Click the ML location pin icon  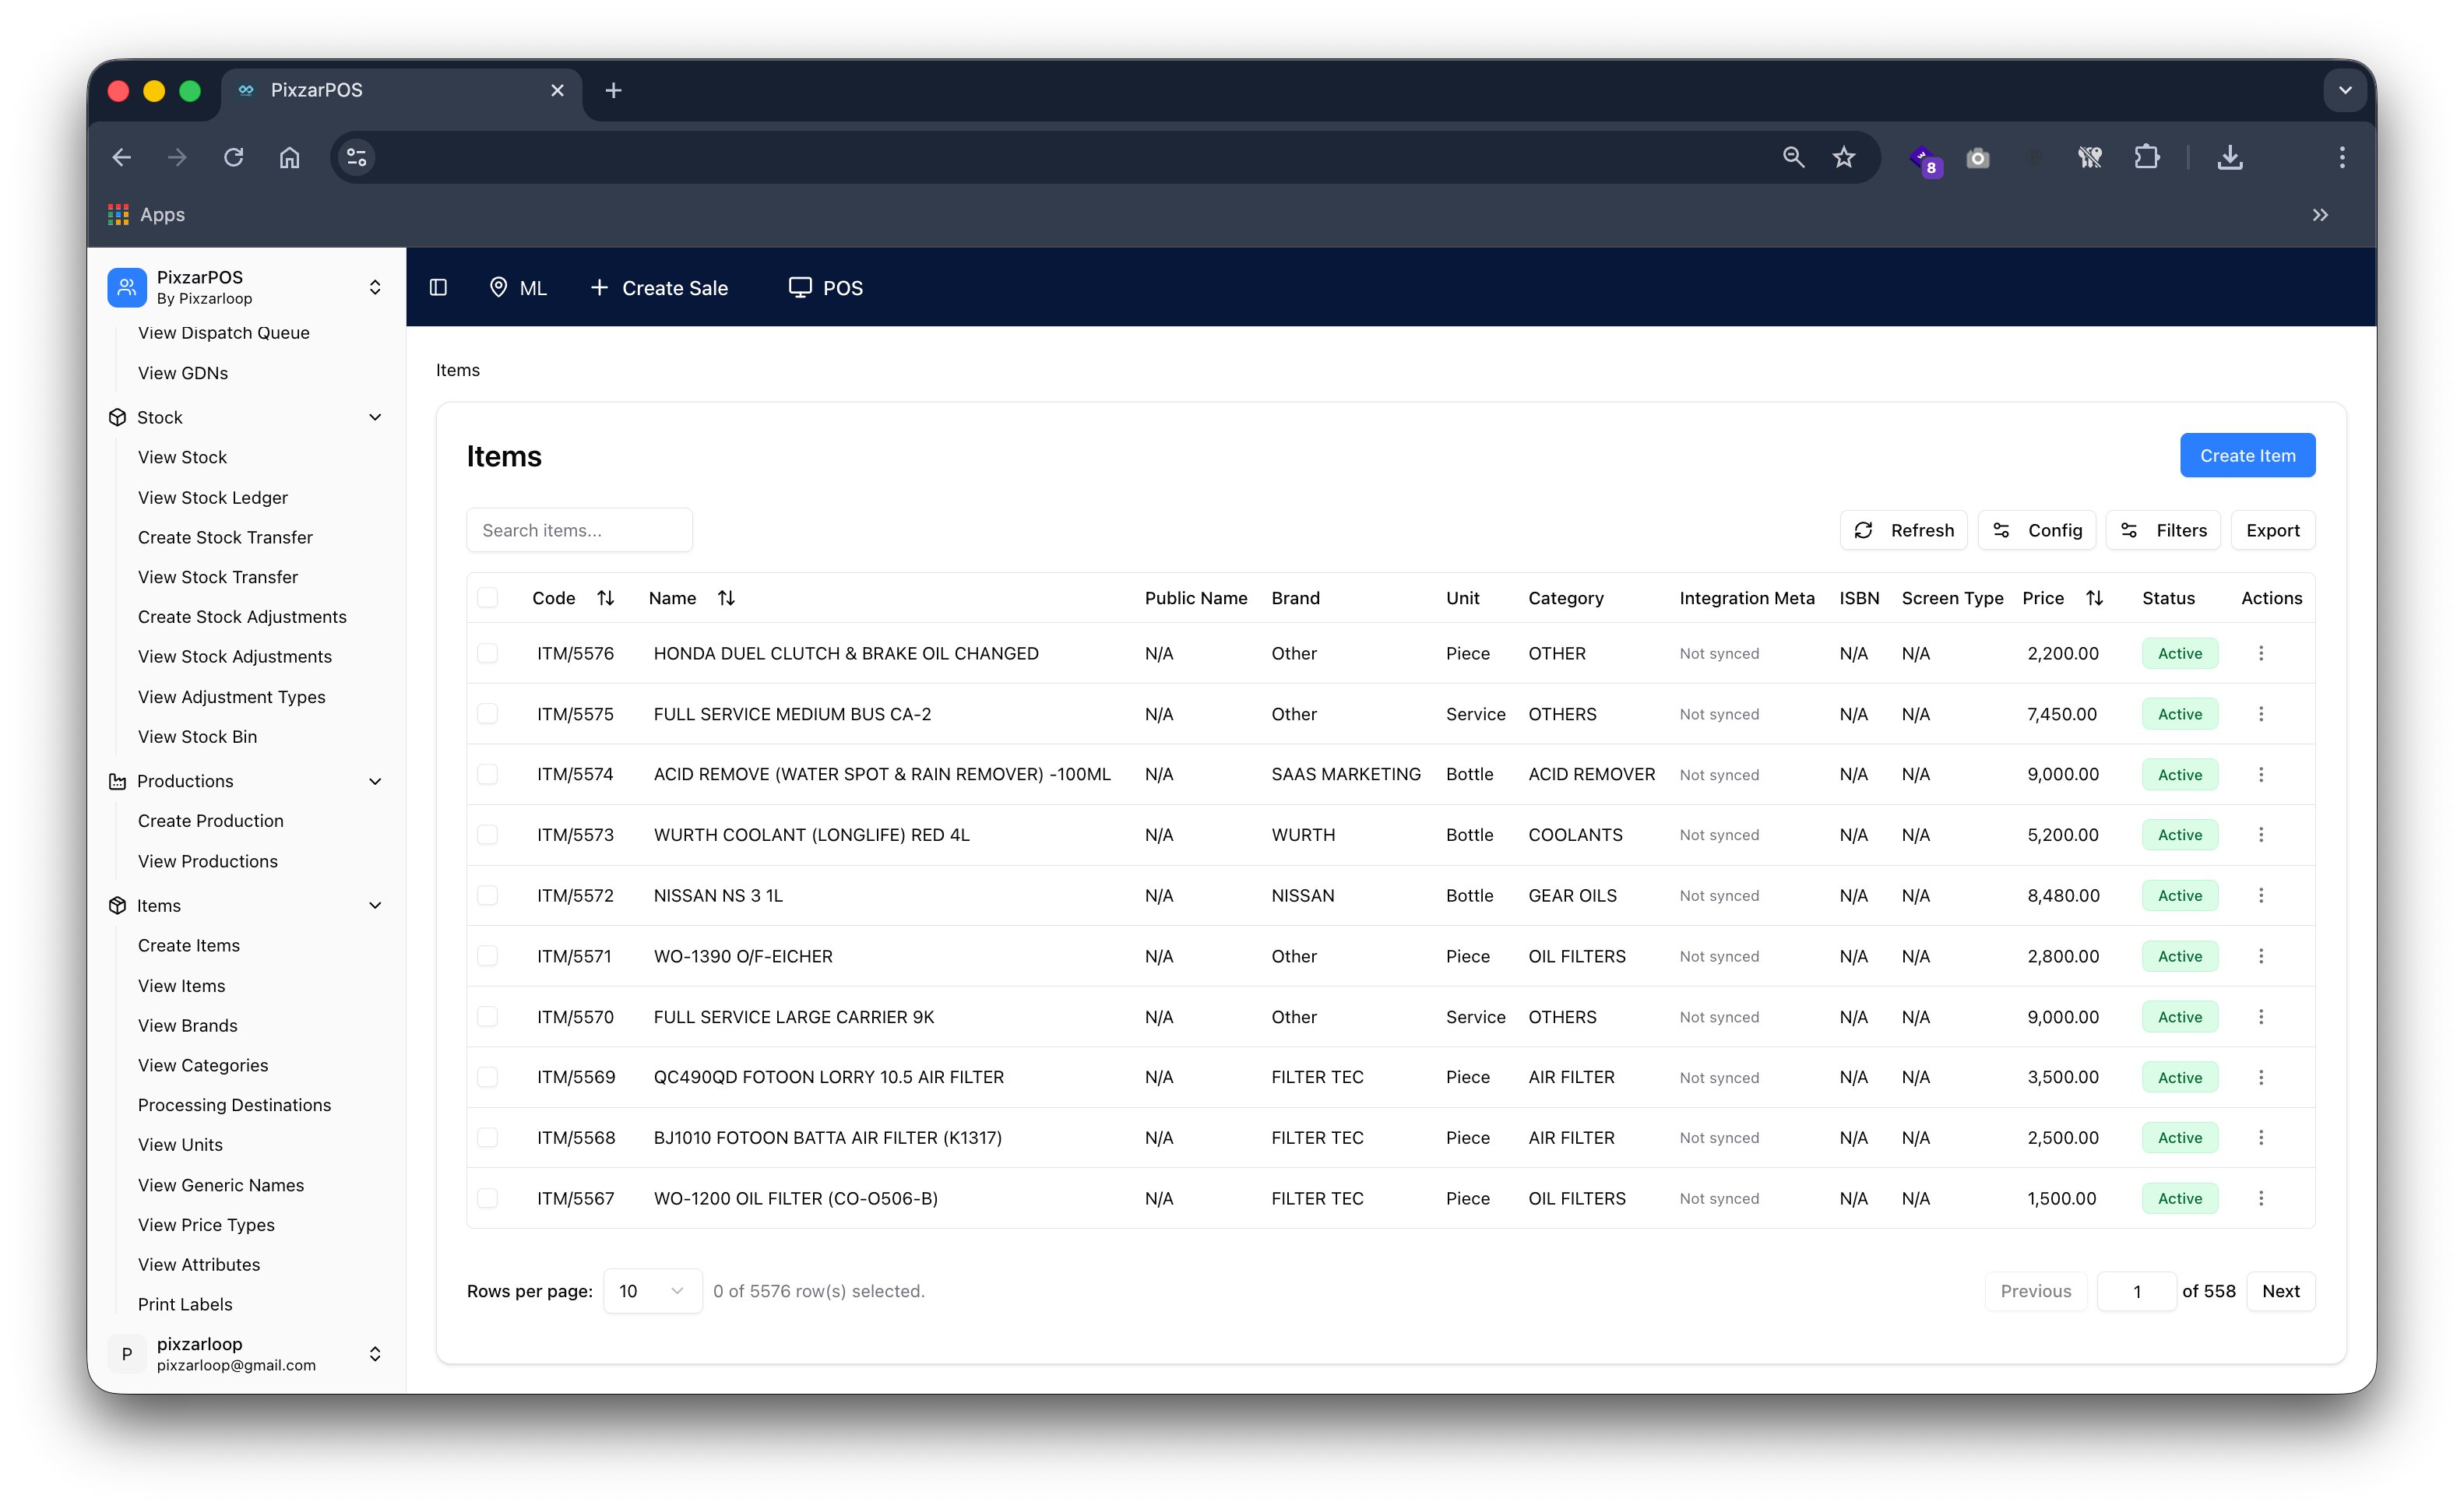[x=500, y=287]
